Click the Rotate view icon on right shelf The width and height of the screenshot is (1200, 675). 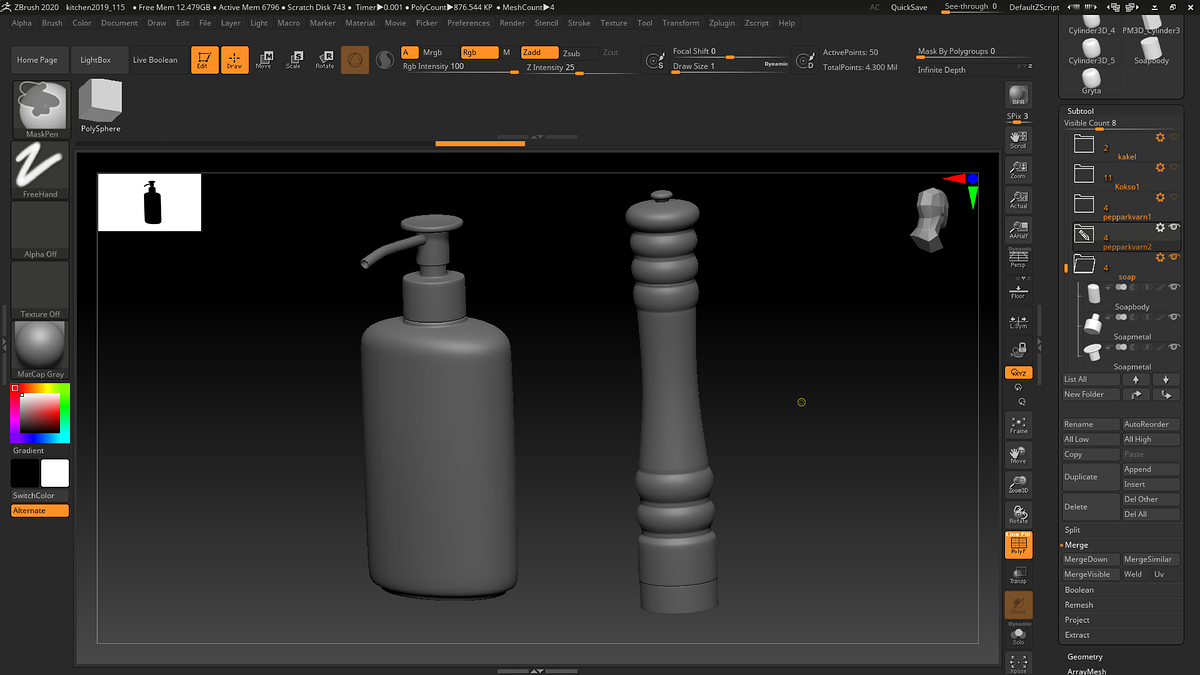pyautogui.click(x=1018, y=515)
